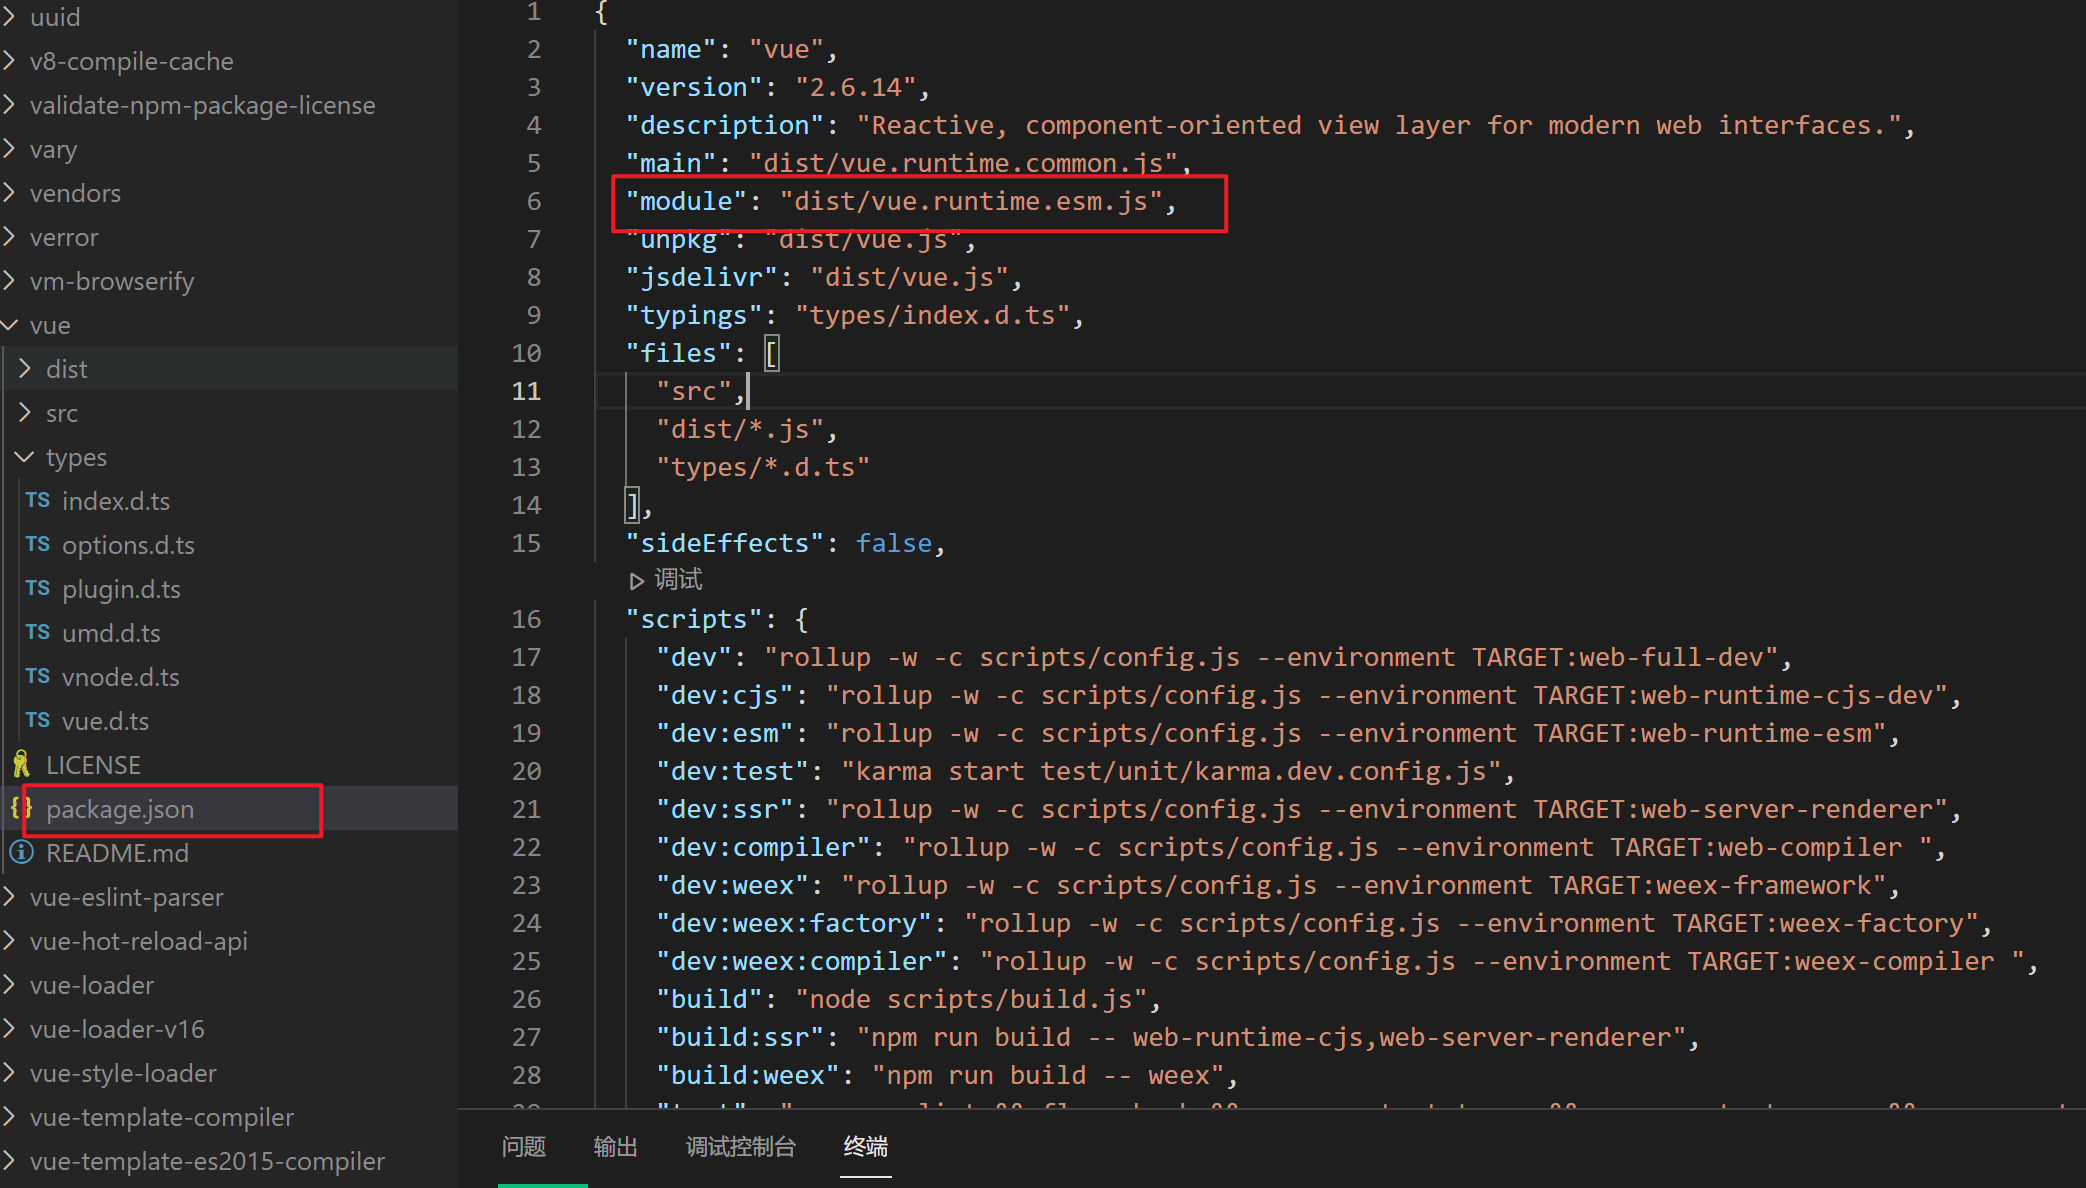Click the debug play triangle above scripts
Viewport: 2086px width, 1188px height.
coord(636,581)
